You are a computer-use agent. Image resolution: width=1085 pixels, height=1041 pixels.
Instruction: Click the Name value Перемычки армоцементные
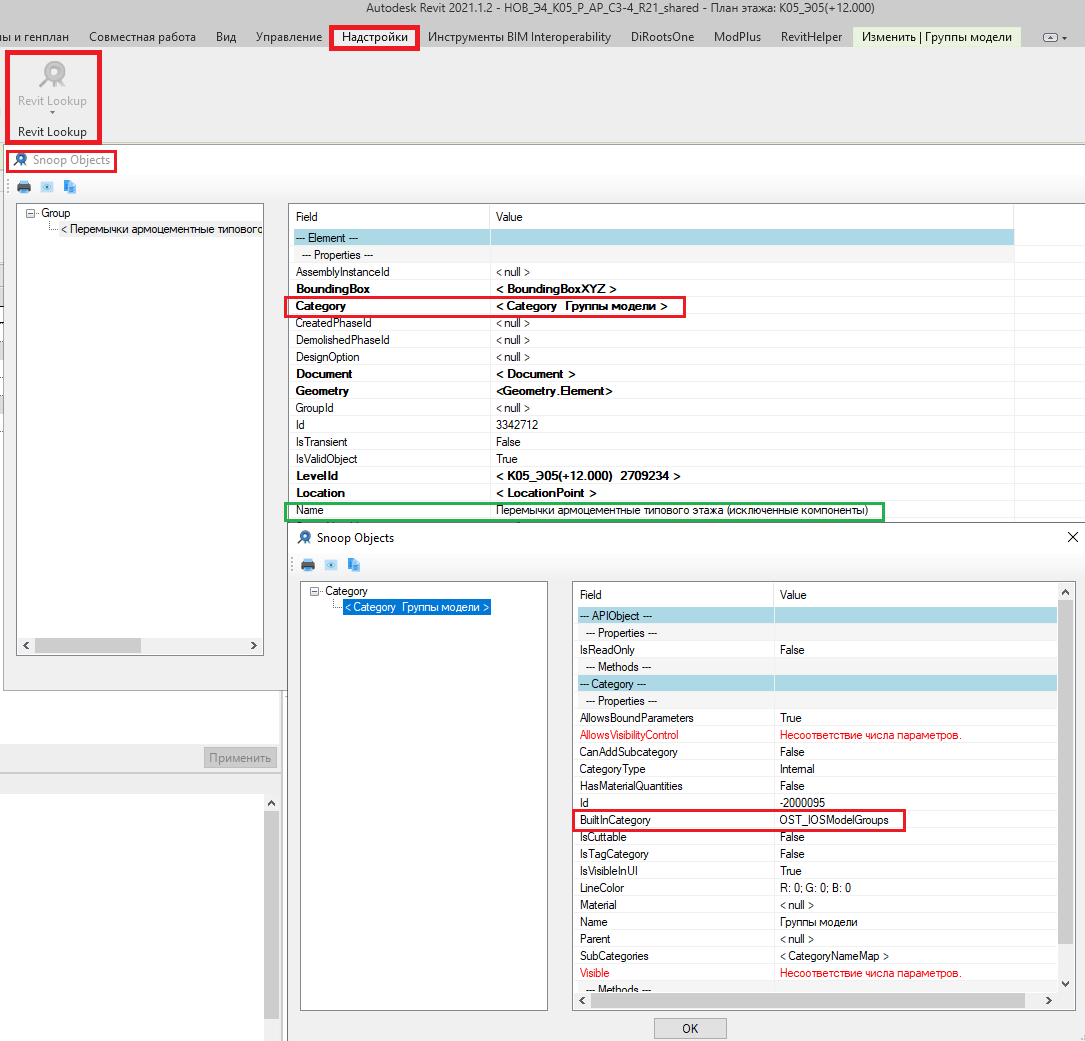click(682, 510)
